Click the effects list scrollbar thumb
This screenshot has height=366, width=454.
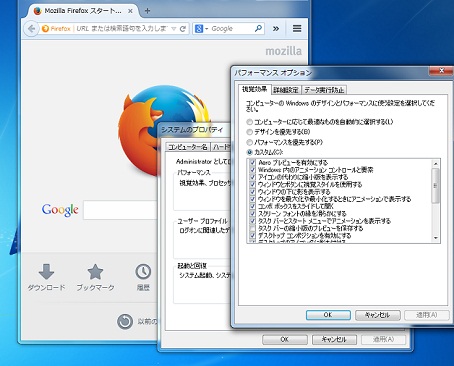pyautogui.click(x=435, y=186)
